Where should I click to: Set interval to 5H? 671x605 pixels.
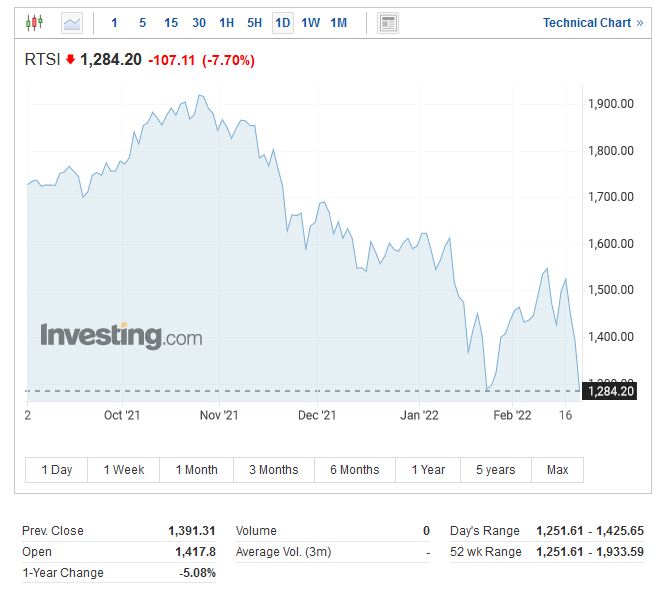(255, 22)
